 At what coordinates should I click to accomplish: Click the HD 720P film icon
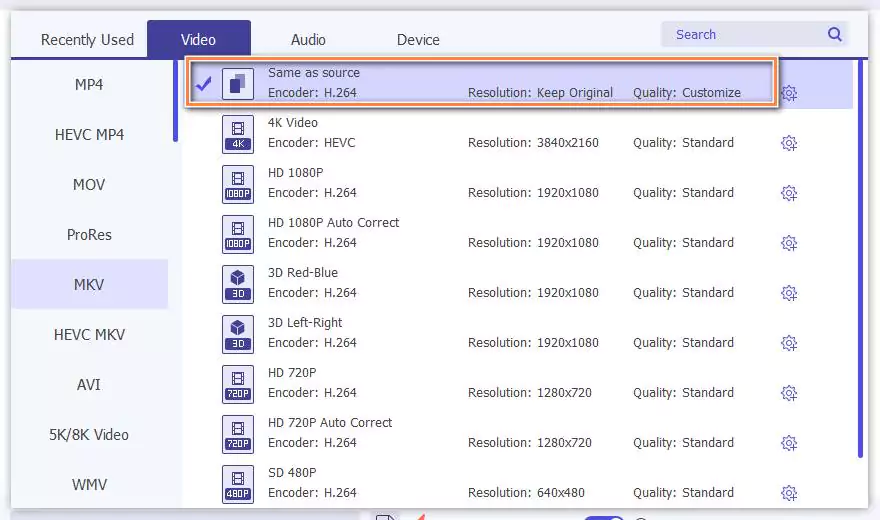coord(238,384)
